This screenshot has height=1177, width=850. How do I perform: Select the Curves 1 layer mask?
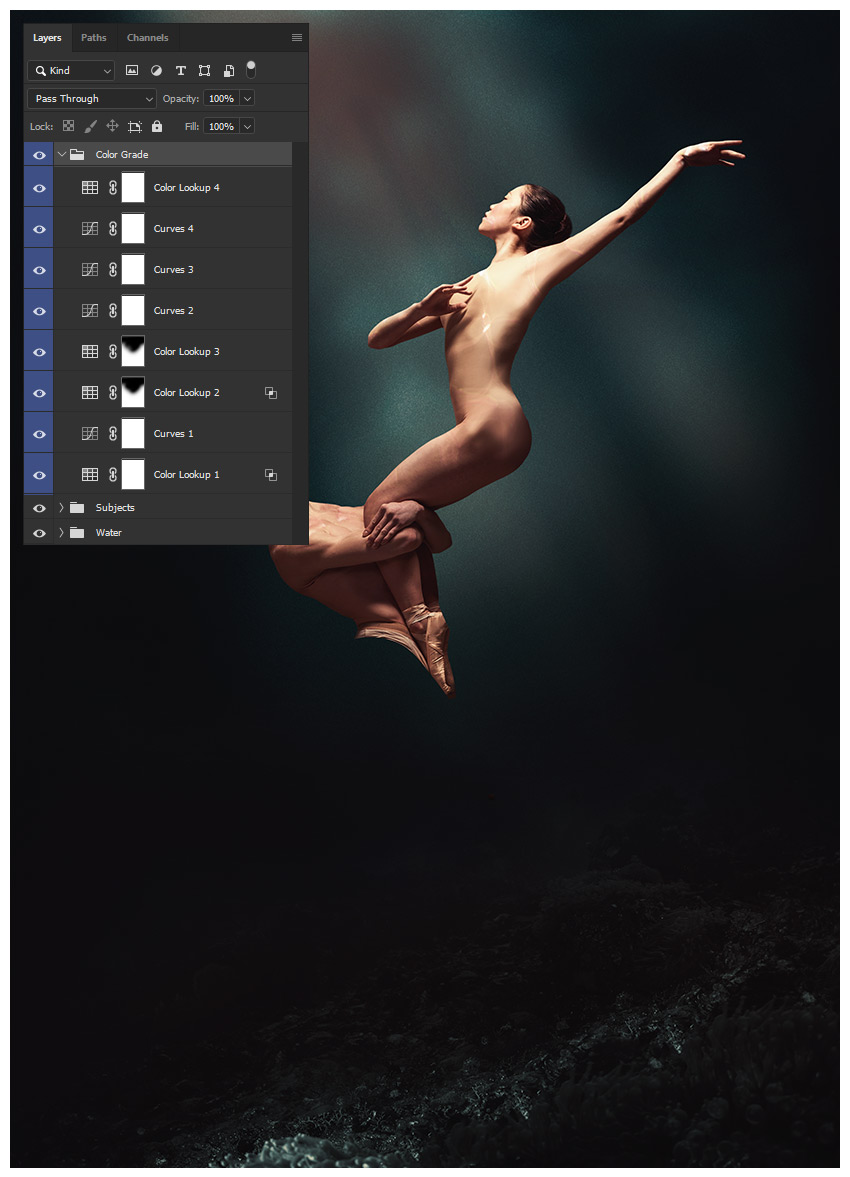pos(133,434)
